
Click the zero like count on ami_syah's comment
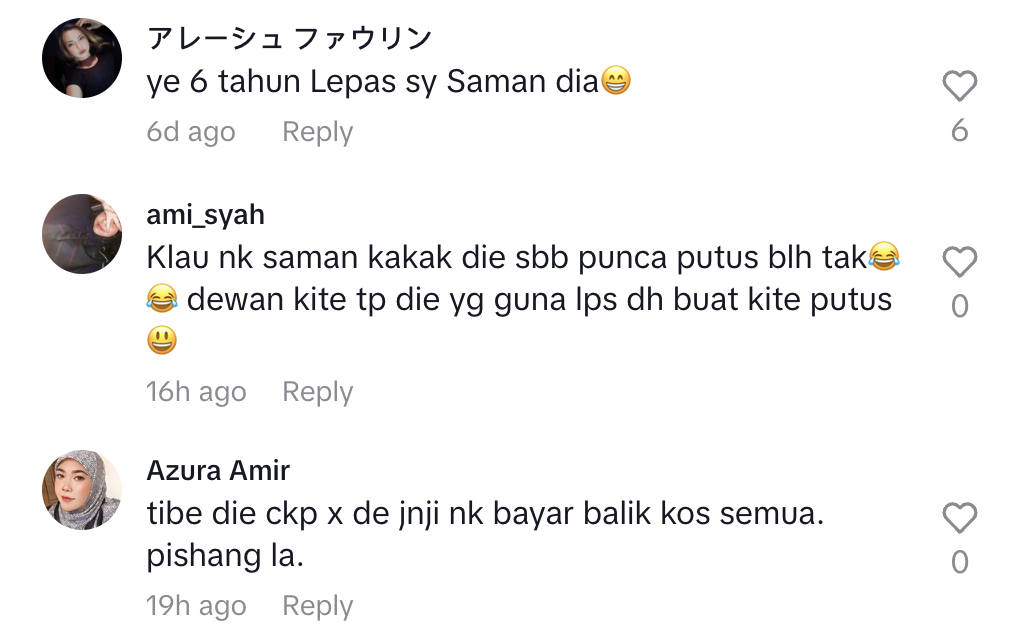[959, 306]
